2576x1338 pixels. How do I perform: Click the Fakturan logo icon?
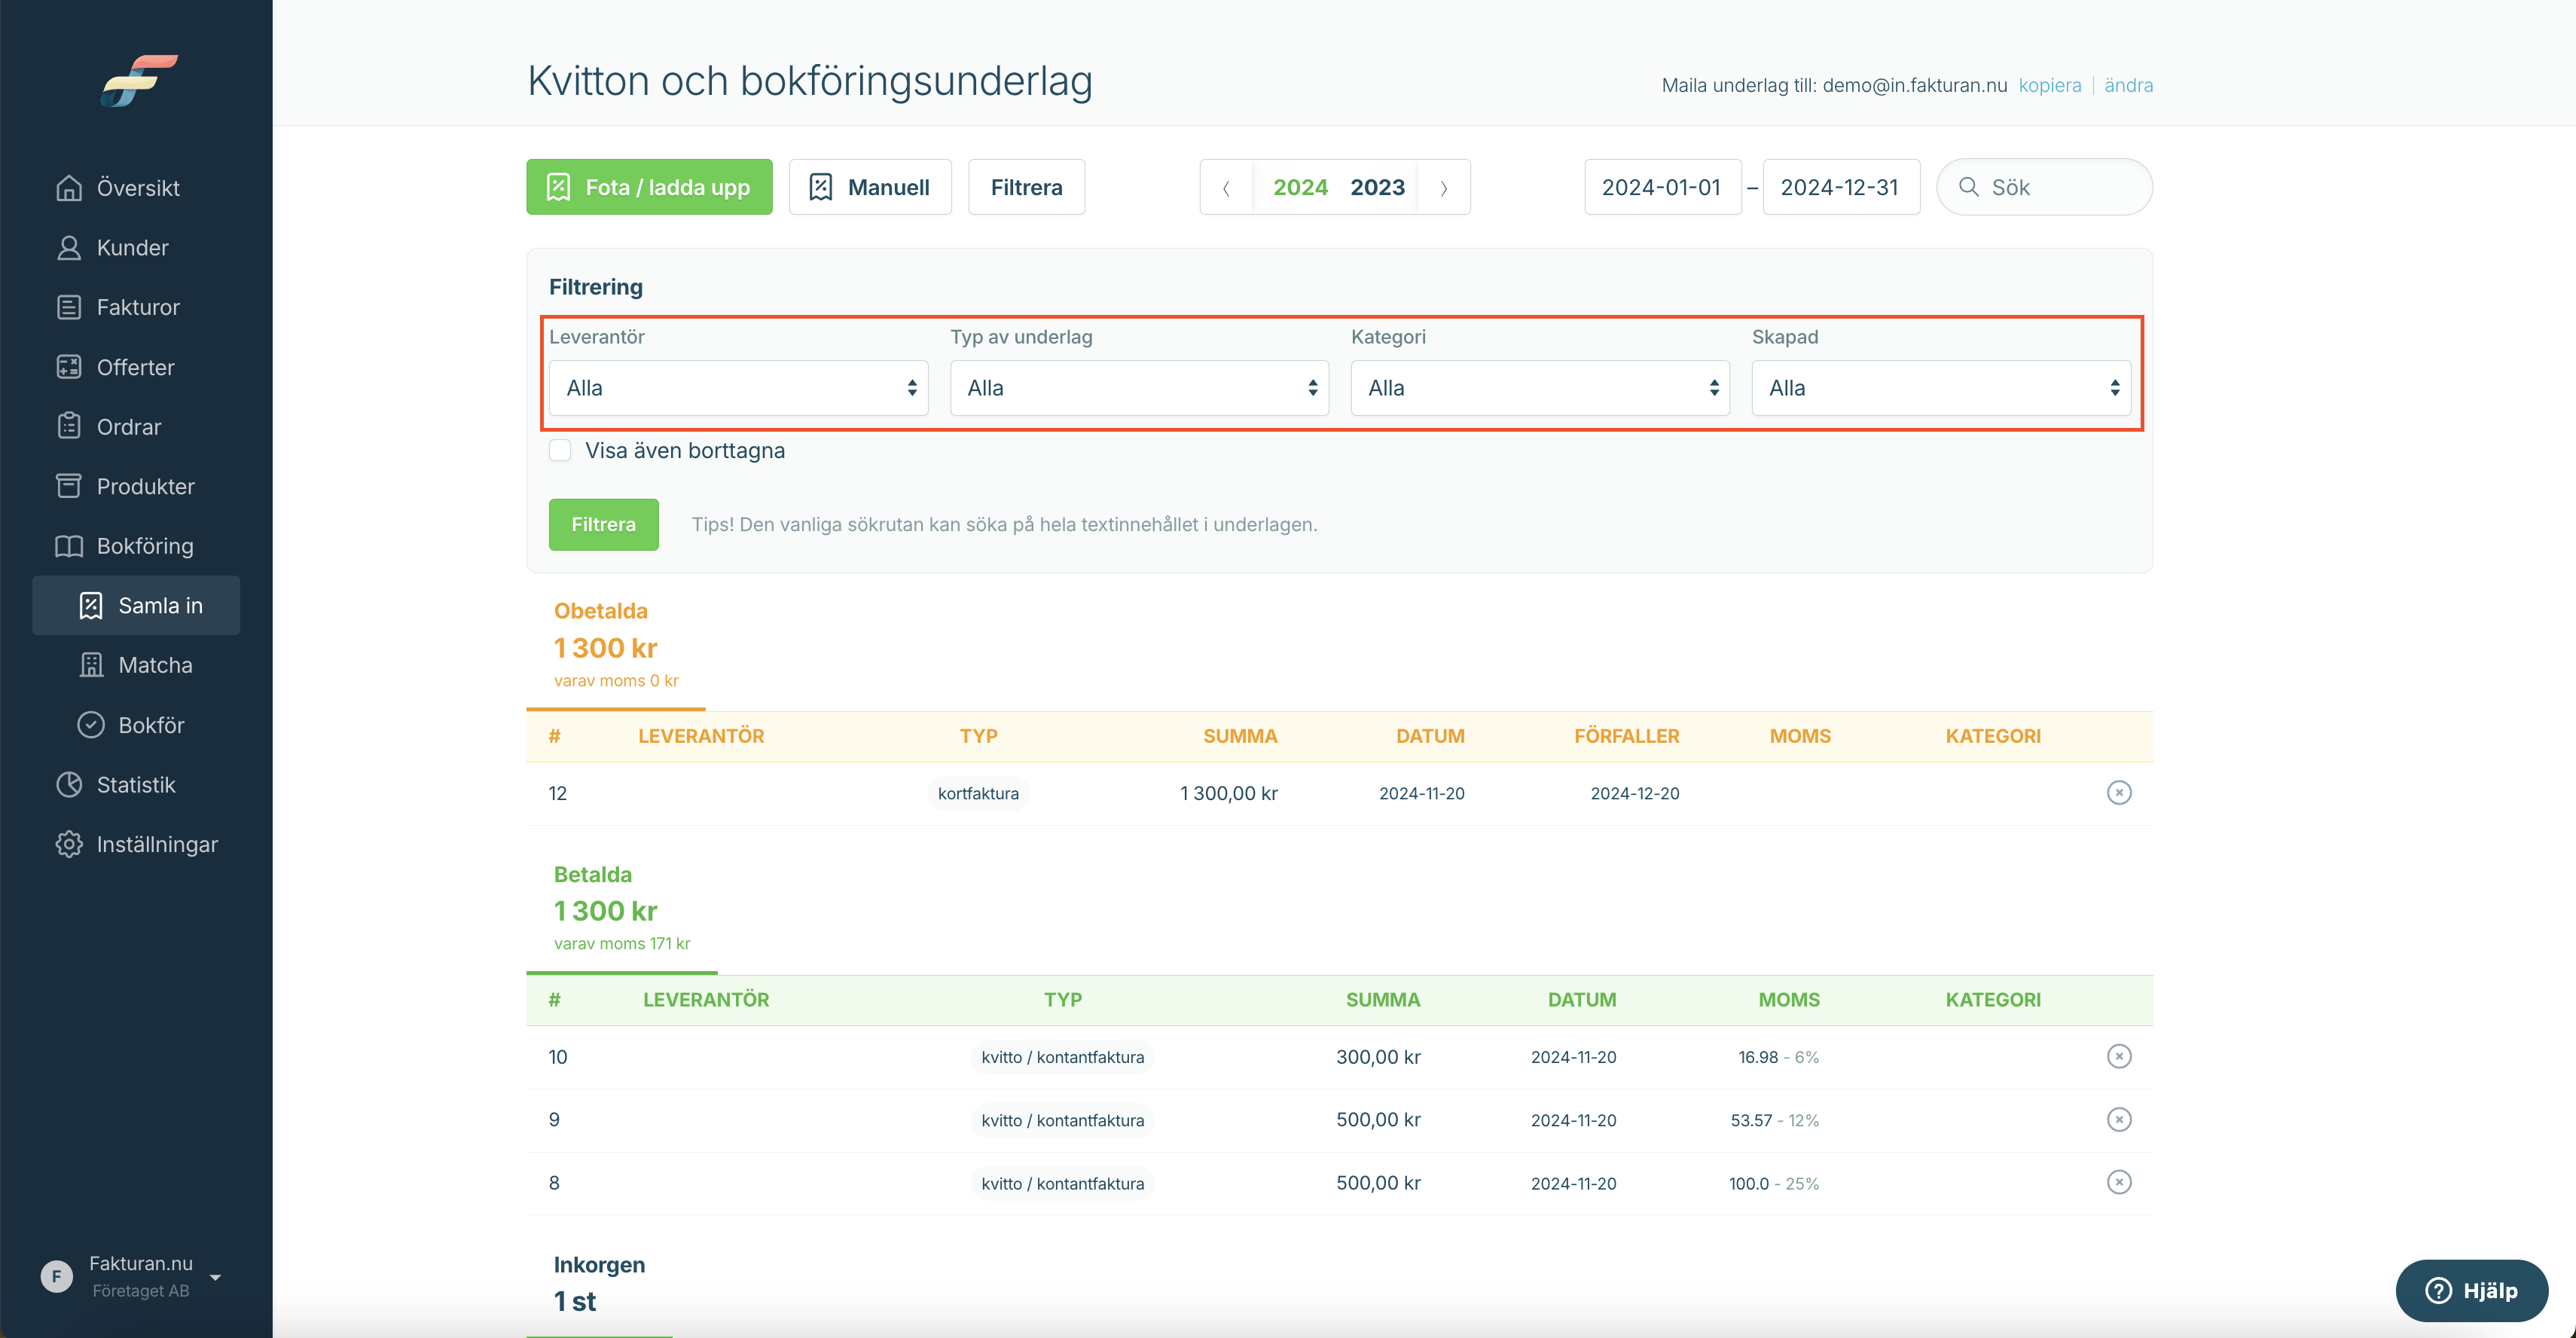139,80
